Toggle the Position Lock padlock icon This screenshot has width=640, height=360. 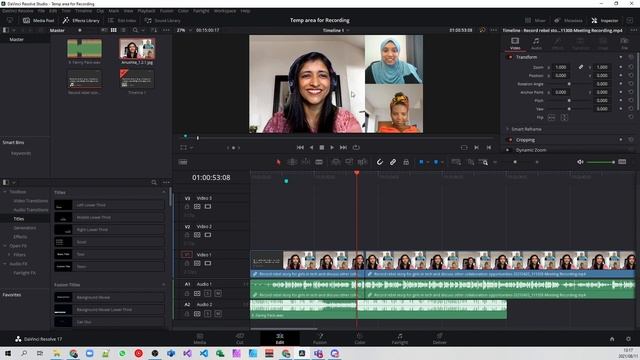point(406,162)
